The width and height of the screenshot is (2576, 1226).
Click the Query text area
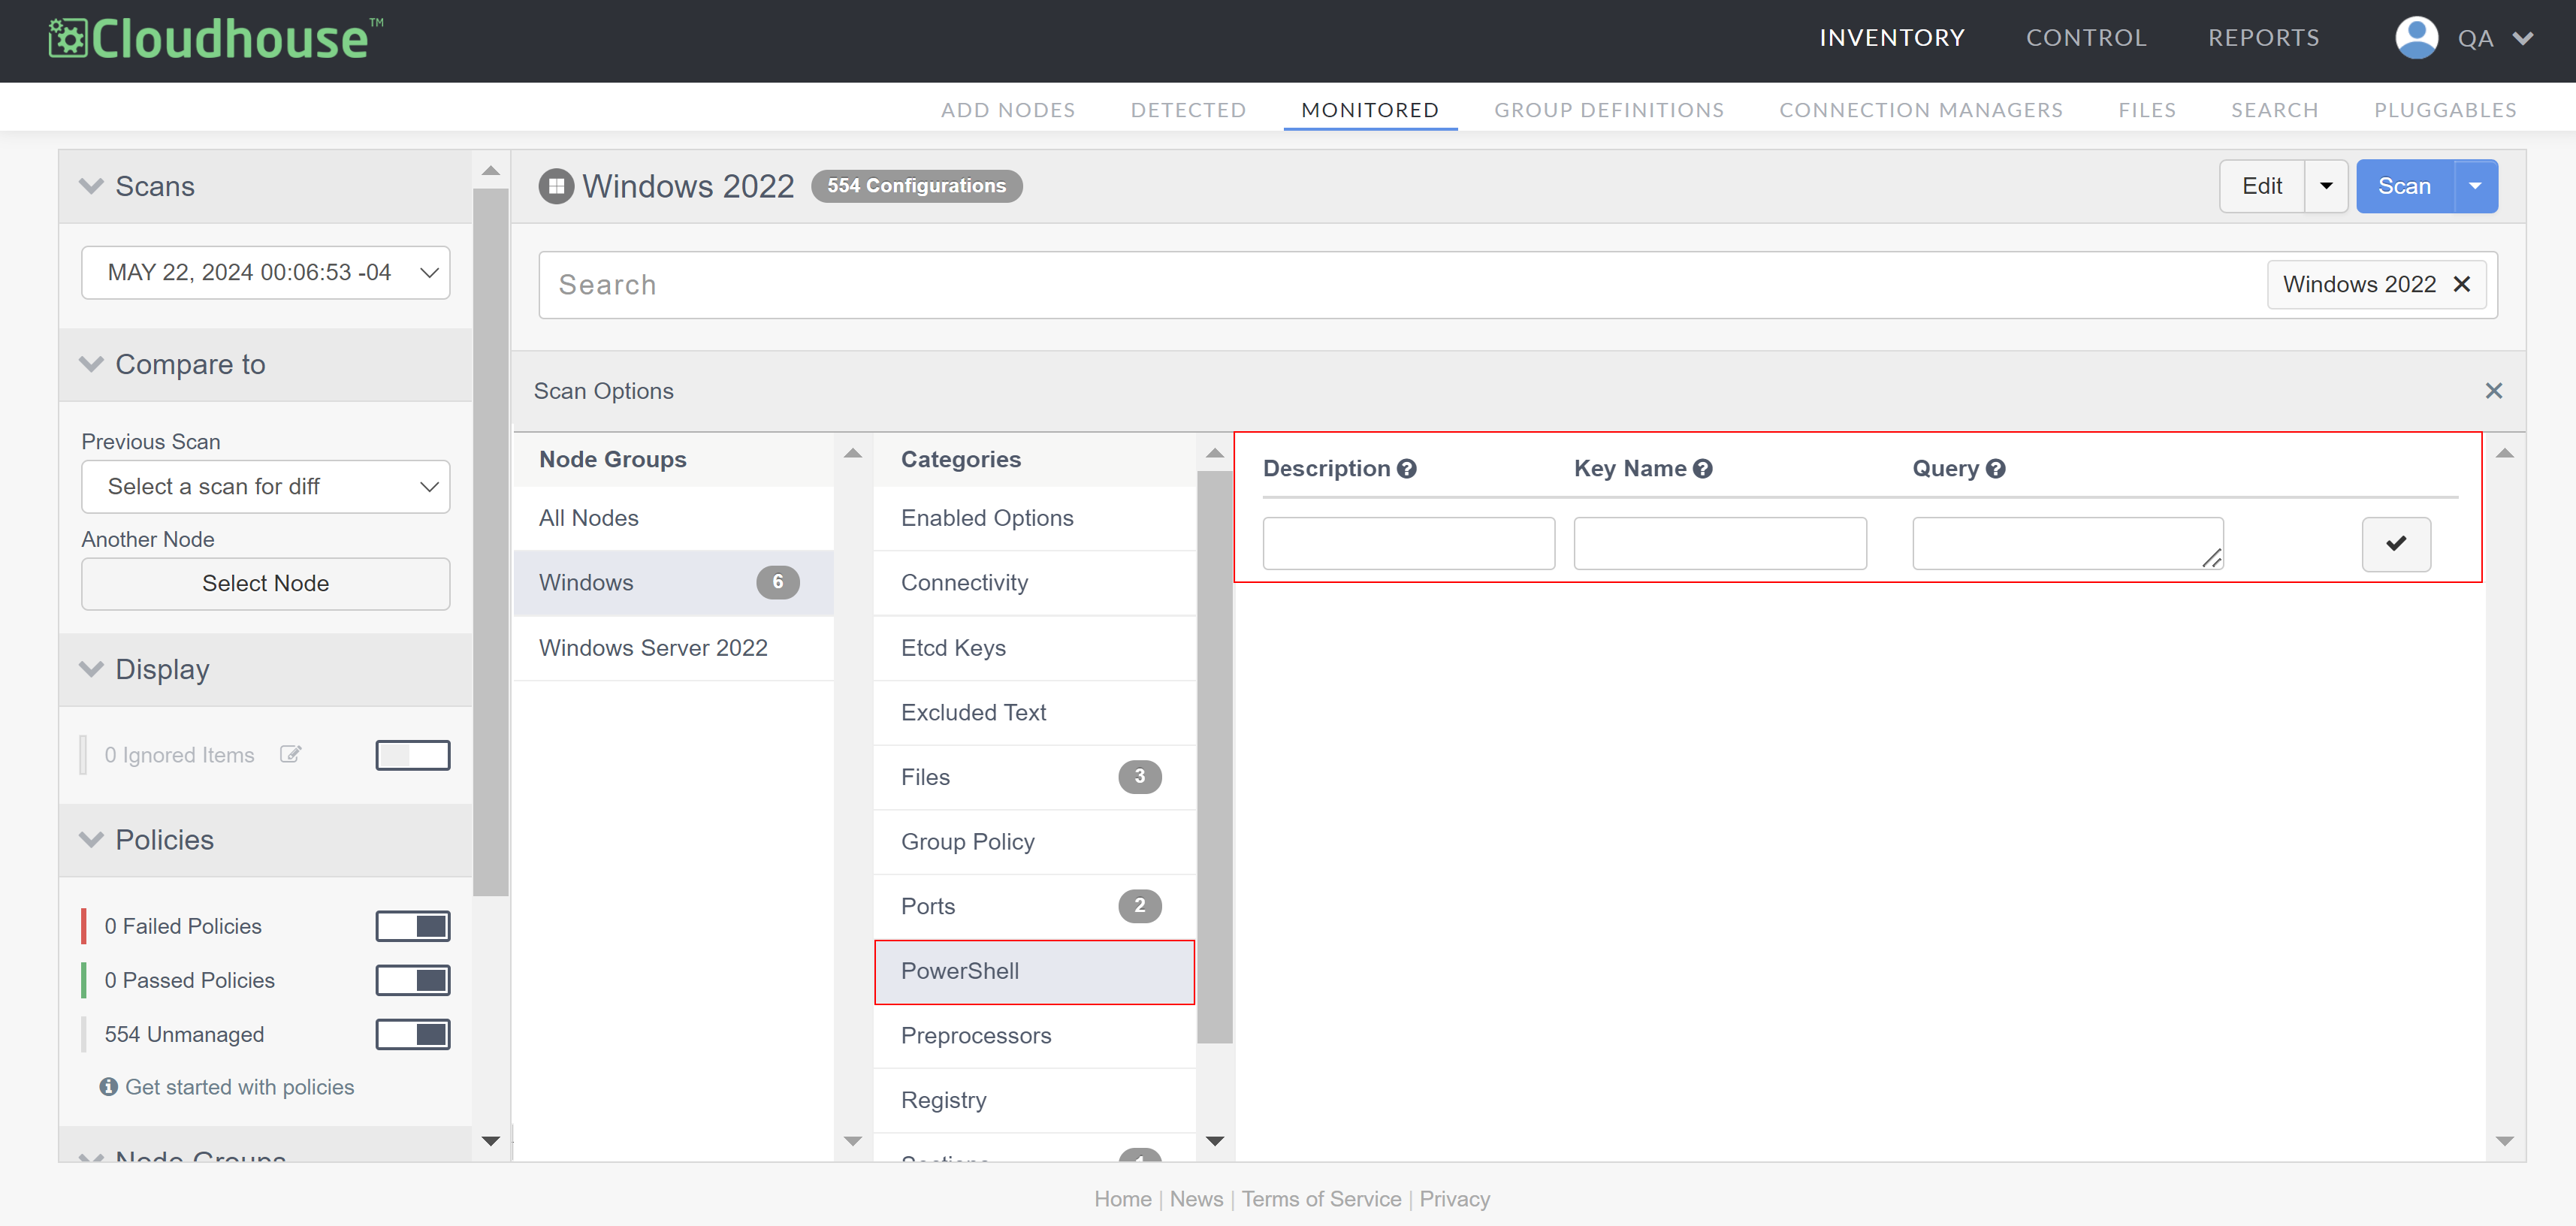[2068, 543]
